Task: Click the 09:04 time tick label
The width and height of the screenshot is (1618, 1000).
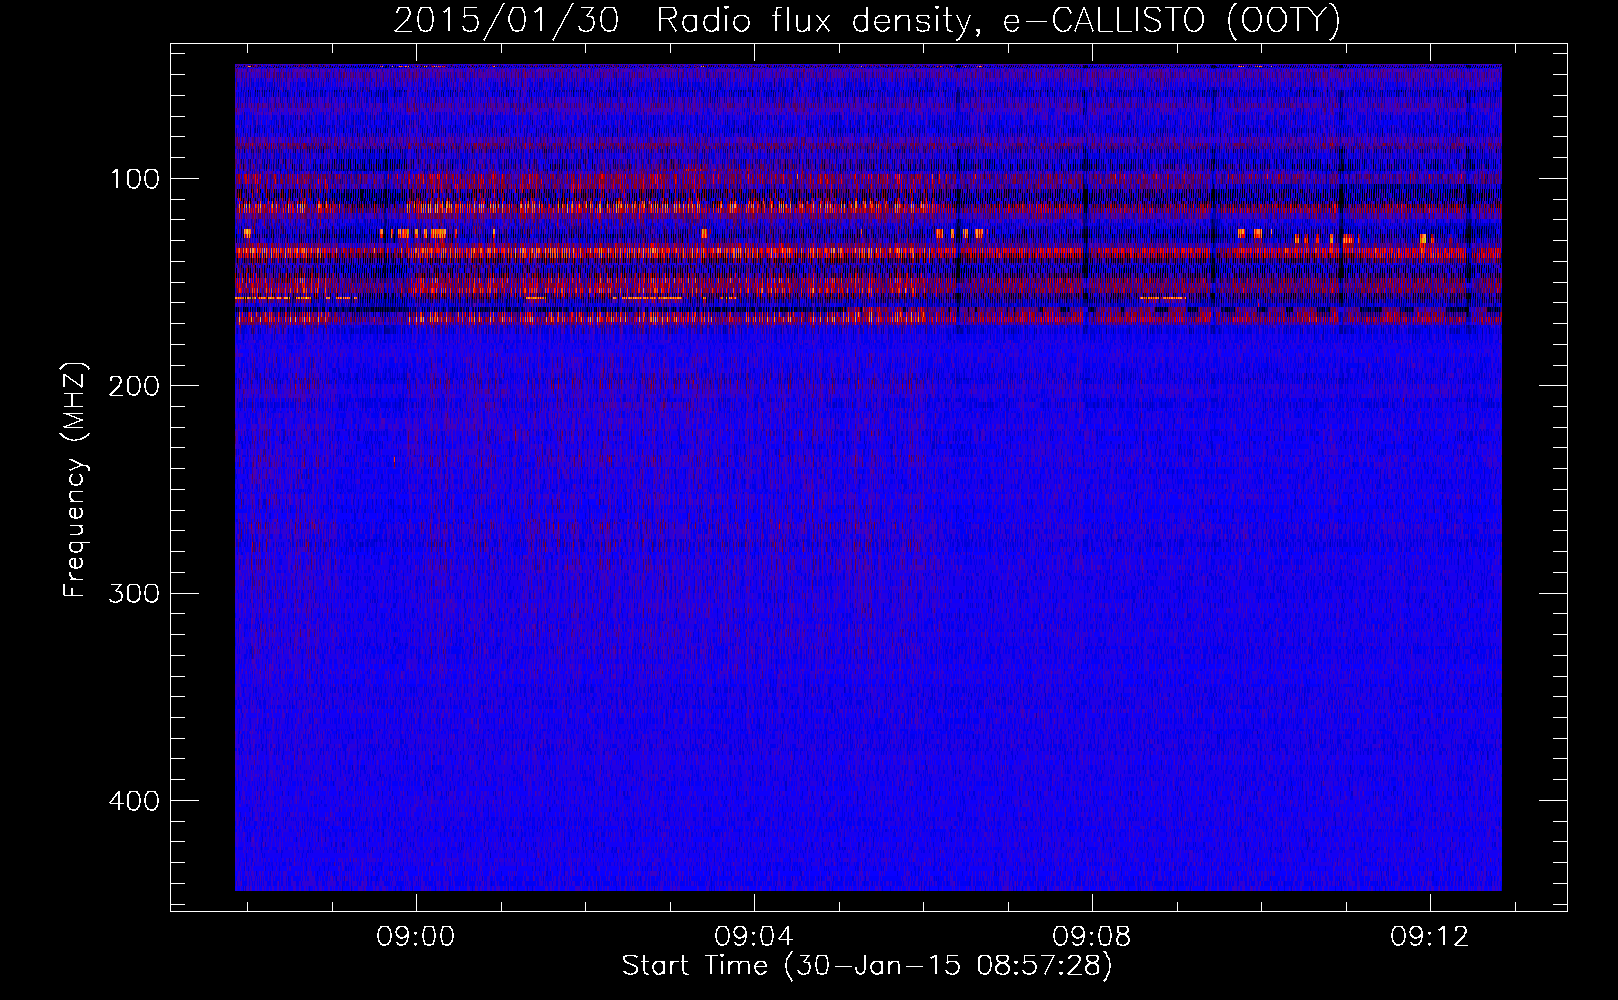Action: [x=754, y=936]
